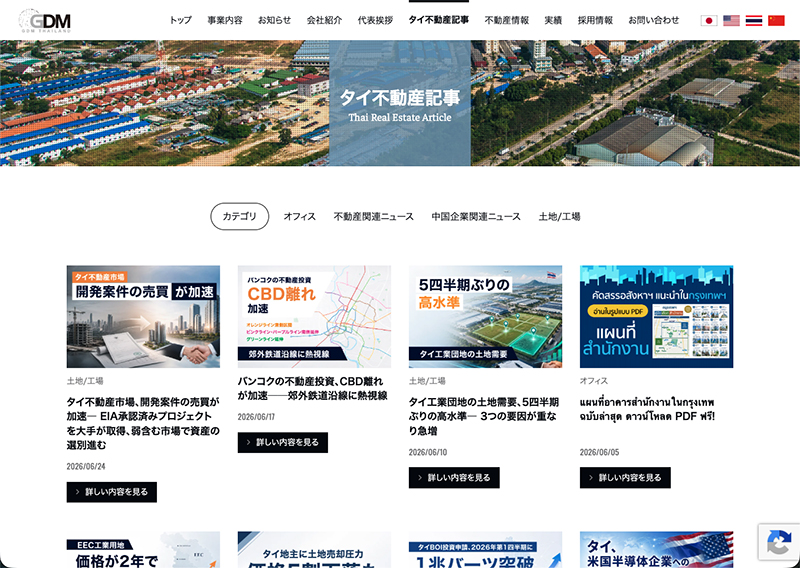Filter articles by 中国企業関連ニュース category
This screenshot has height=568, width=800.
pos(476,216)
